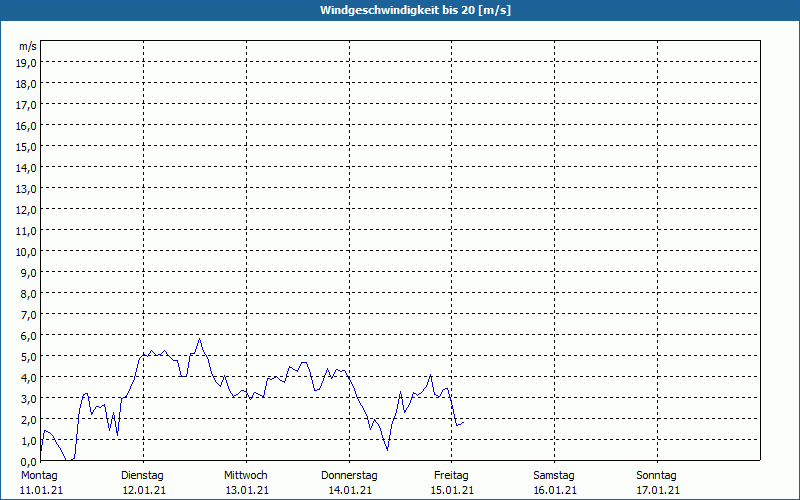Click the date 12.01.21
Image resolution: width=800 pixels, height=500 pixels.
144,491
